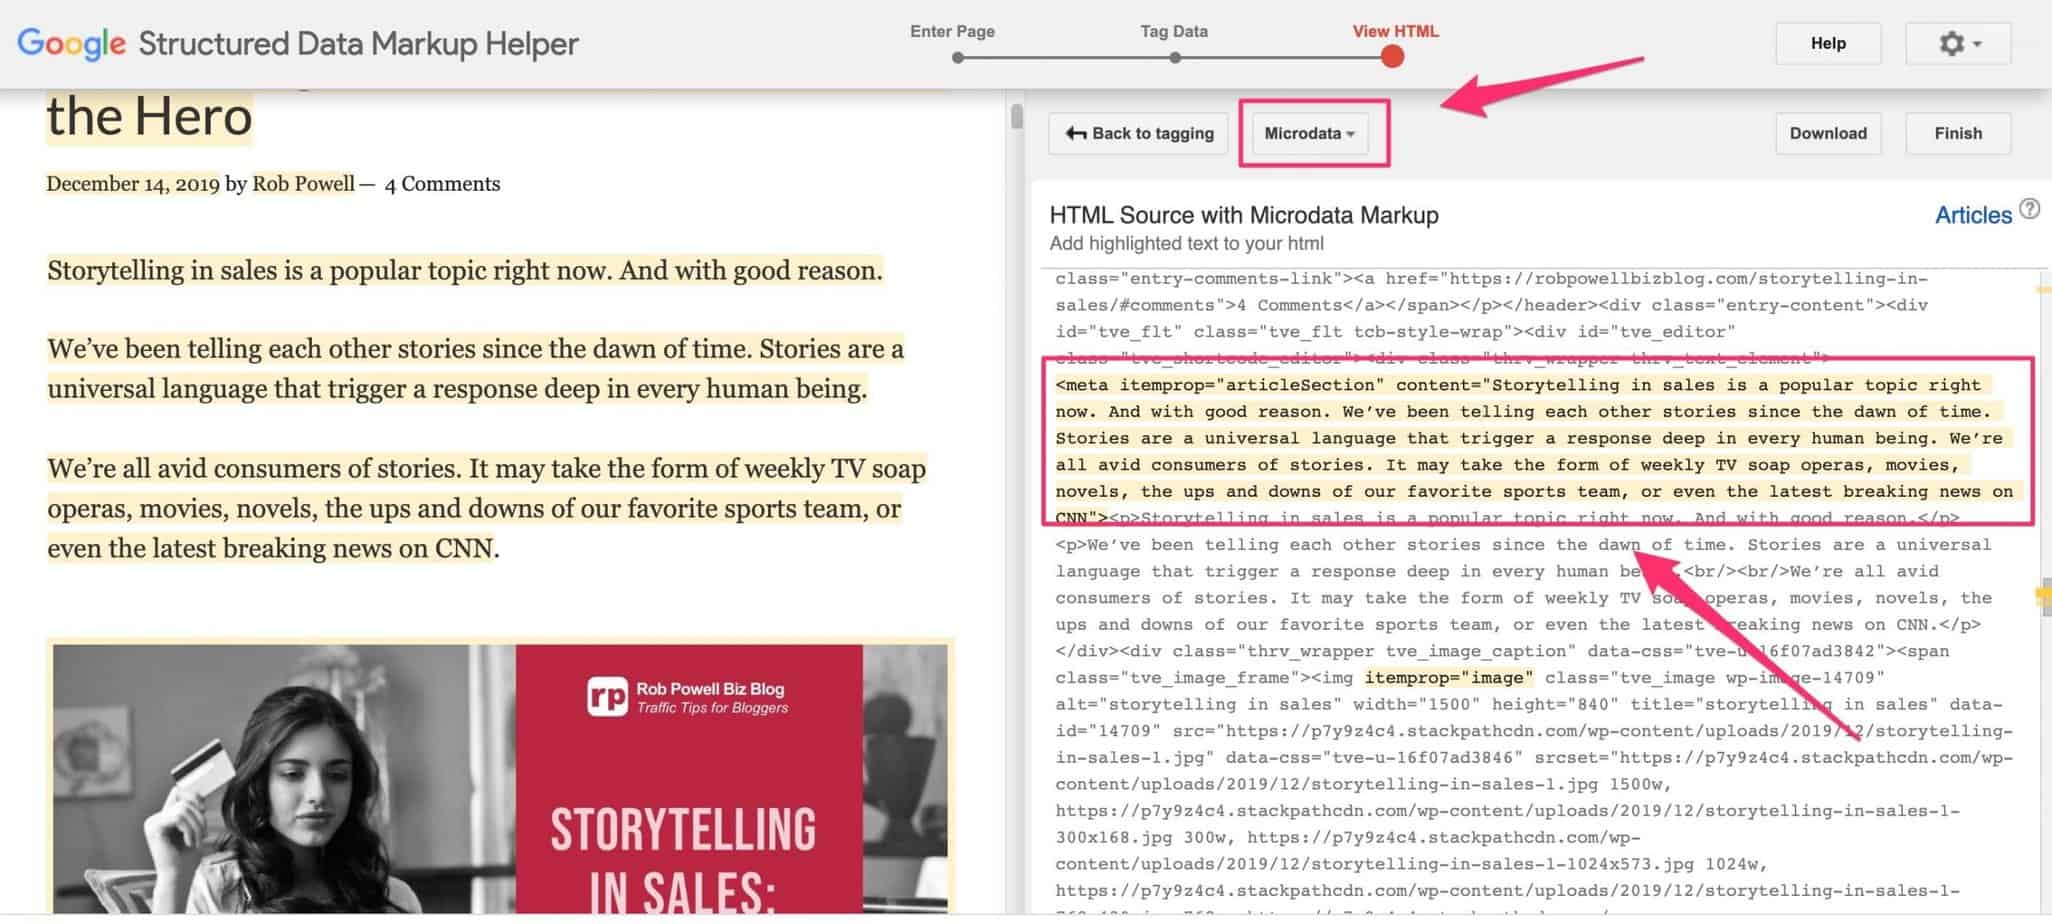Open the Rob Powell author link
Viewport: 2052px width, 924px height.
coord(303,183)
